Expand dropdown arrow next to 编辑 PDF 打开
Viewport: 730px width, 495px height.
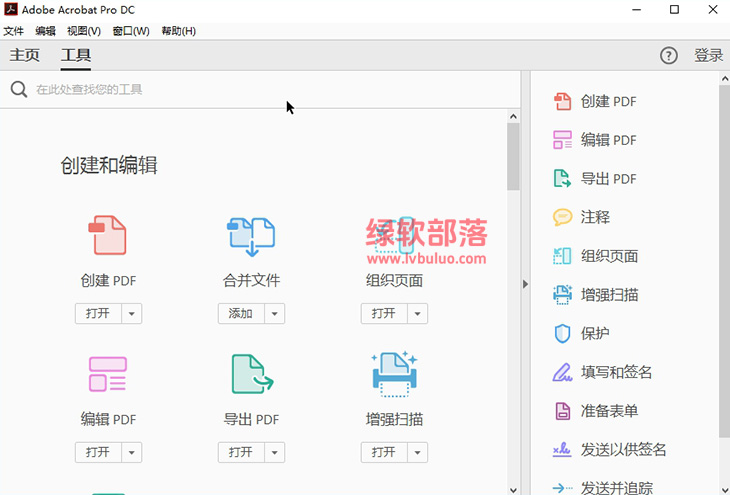[132, 452]
